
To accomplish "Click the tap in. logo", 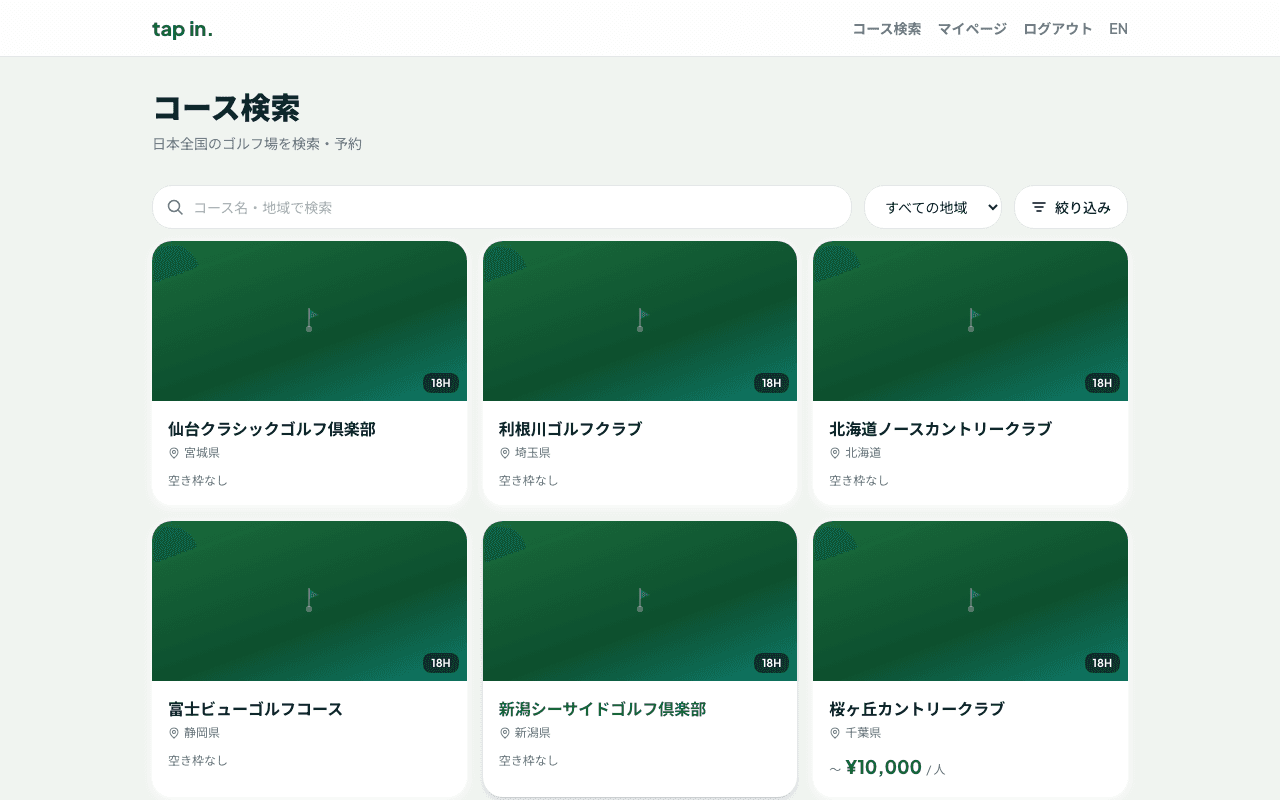I will click(182, 28).
